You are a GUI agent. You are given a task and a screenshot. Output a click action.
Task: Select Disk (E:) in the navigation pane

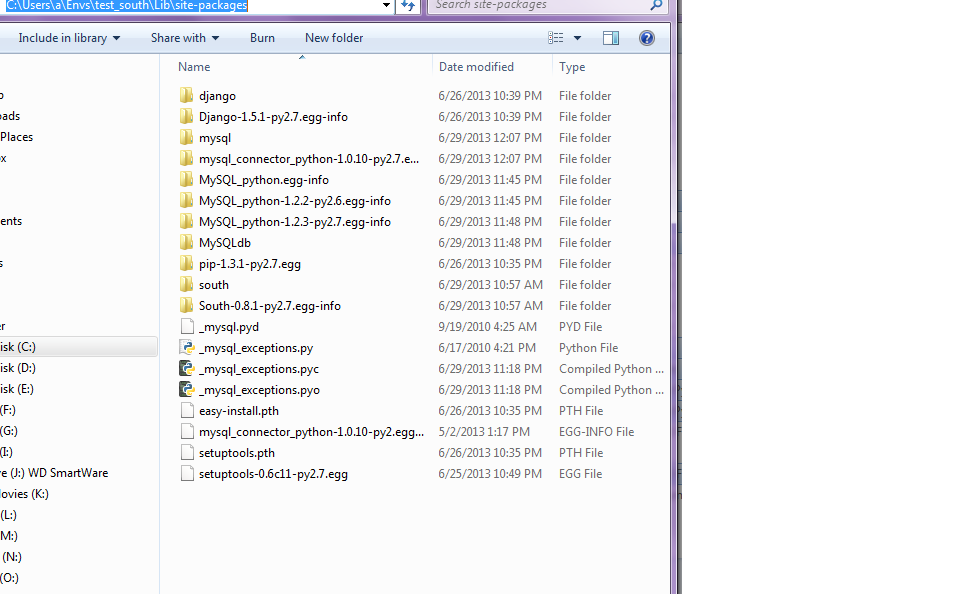17,389
